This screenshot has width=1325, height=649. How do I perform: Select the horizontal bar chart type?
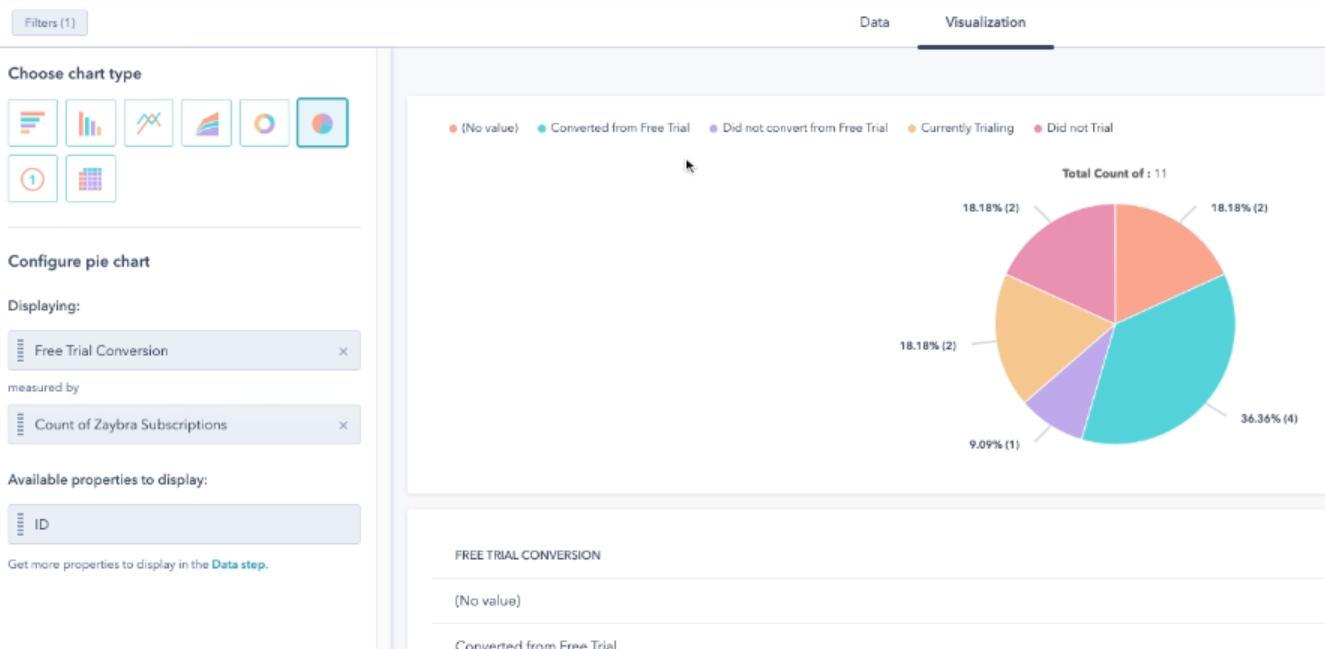pos(31,122)
